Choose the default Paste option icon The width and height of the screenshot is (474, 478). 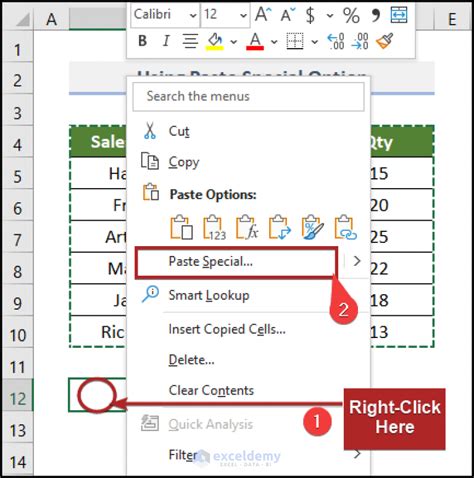[182, 227]
